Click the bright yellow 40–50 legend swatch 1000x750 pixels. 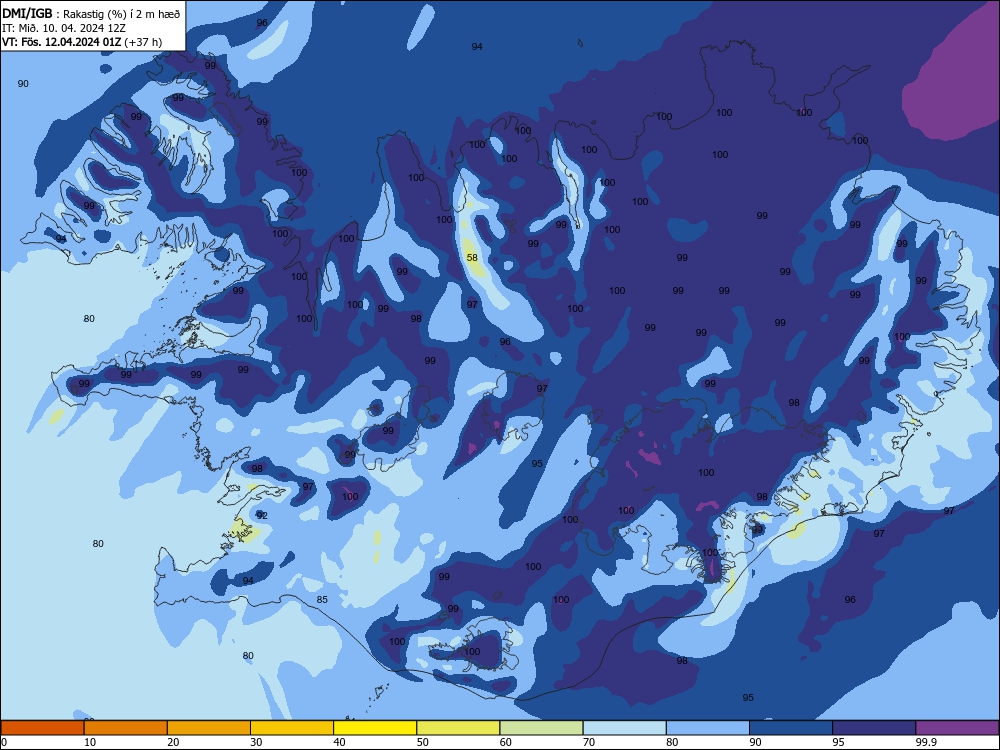click(x=375, y=728)
